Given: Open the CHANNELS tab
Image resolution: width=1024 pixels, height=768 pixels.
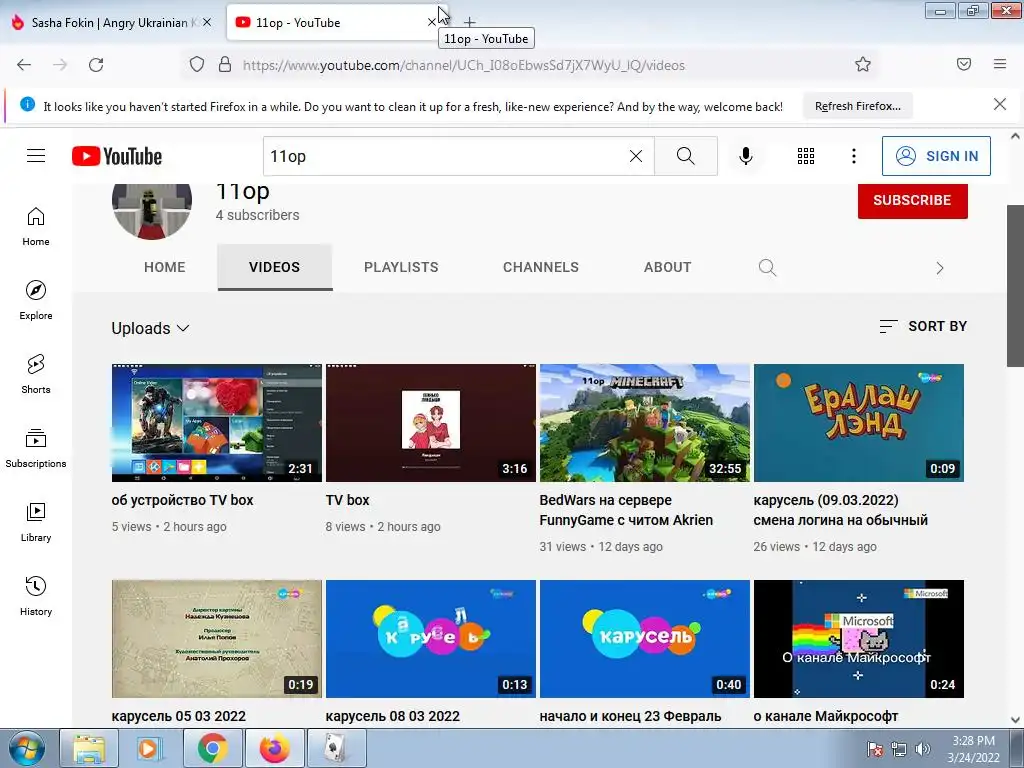Looking at the screenshot, I should click(x=541, y=267).
